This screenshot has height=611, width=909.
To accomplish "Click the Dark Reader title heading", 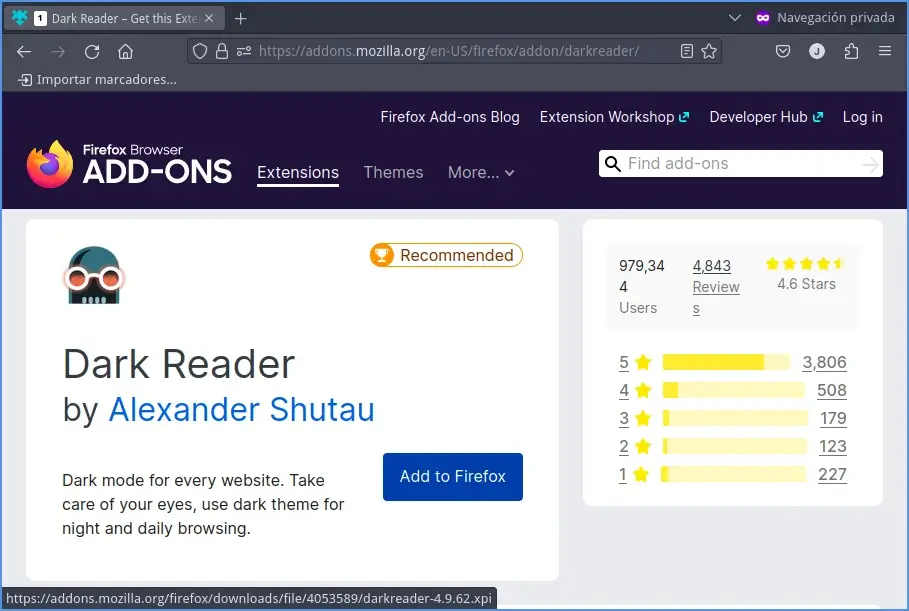I will coord(179,364).
